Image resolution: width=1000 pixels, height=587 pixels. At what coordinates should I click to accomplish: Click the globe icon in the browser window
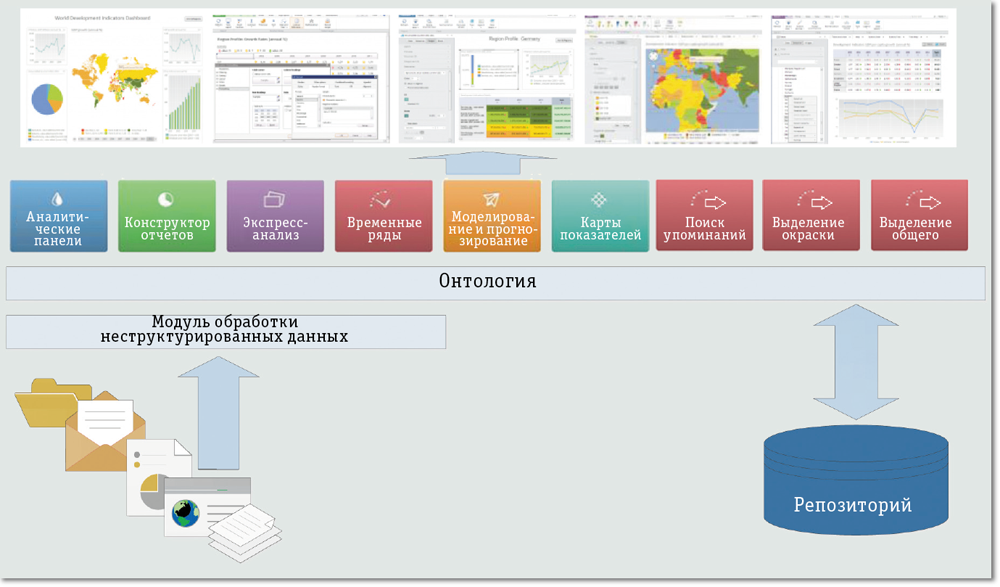point(186,513)
